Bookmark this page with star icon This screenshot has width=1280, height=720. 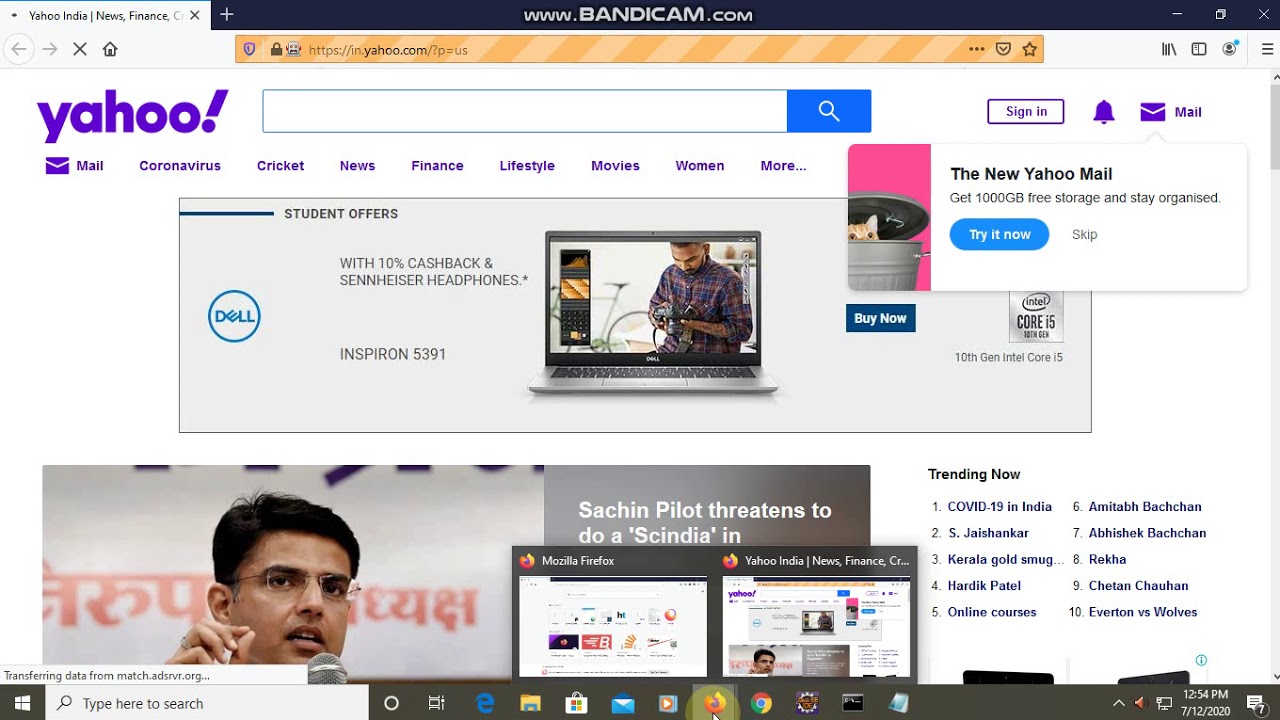(1029, 49)
